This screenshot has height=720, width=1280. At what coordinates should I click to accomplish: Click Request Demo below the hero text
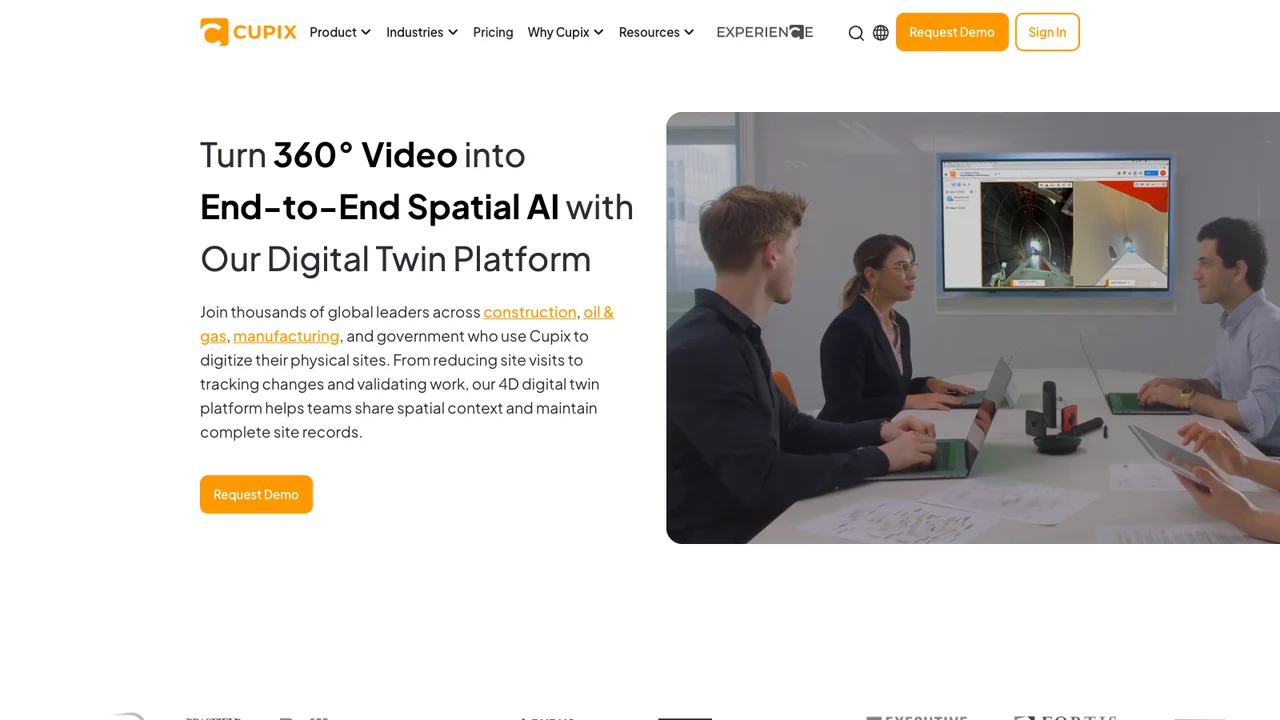[256, 494]
